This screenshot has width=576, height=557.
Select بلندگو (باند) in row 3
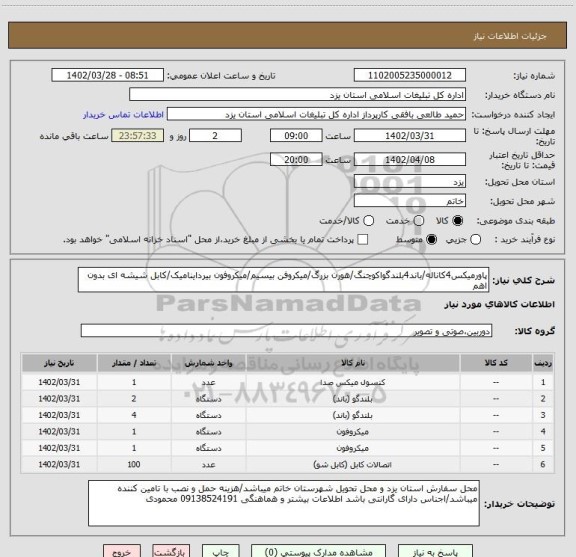[352, 415]
